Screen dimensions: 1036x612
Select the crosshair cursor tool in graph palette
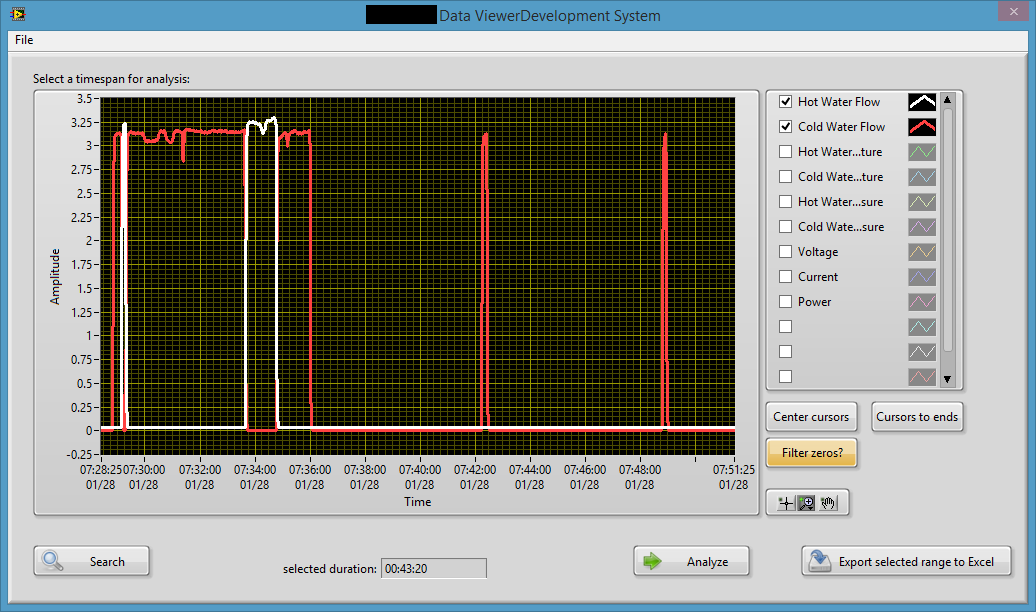tap(786, 504)
